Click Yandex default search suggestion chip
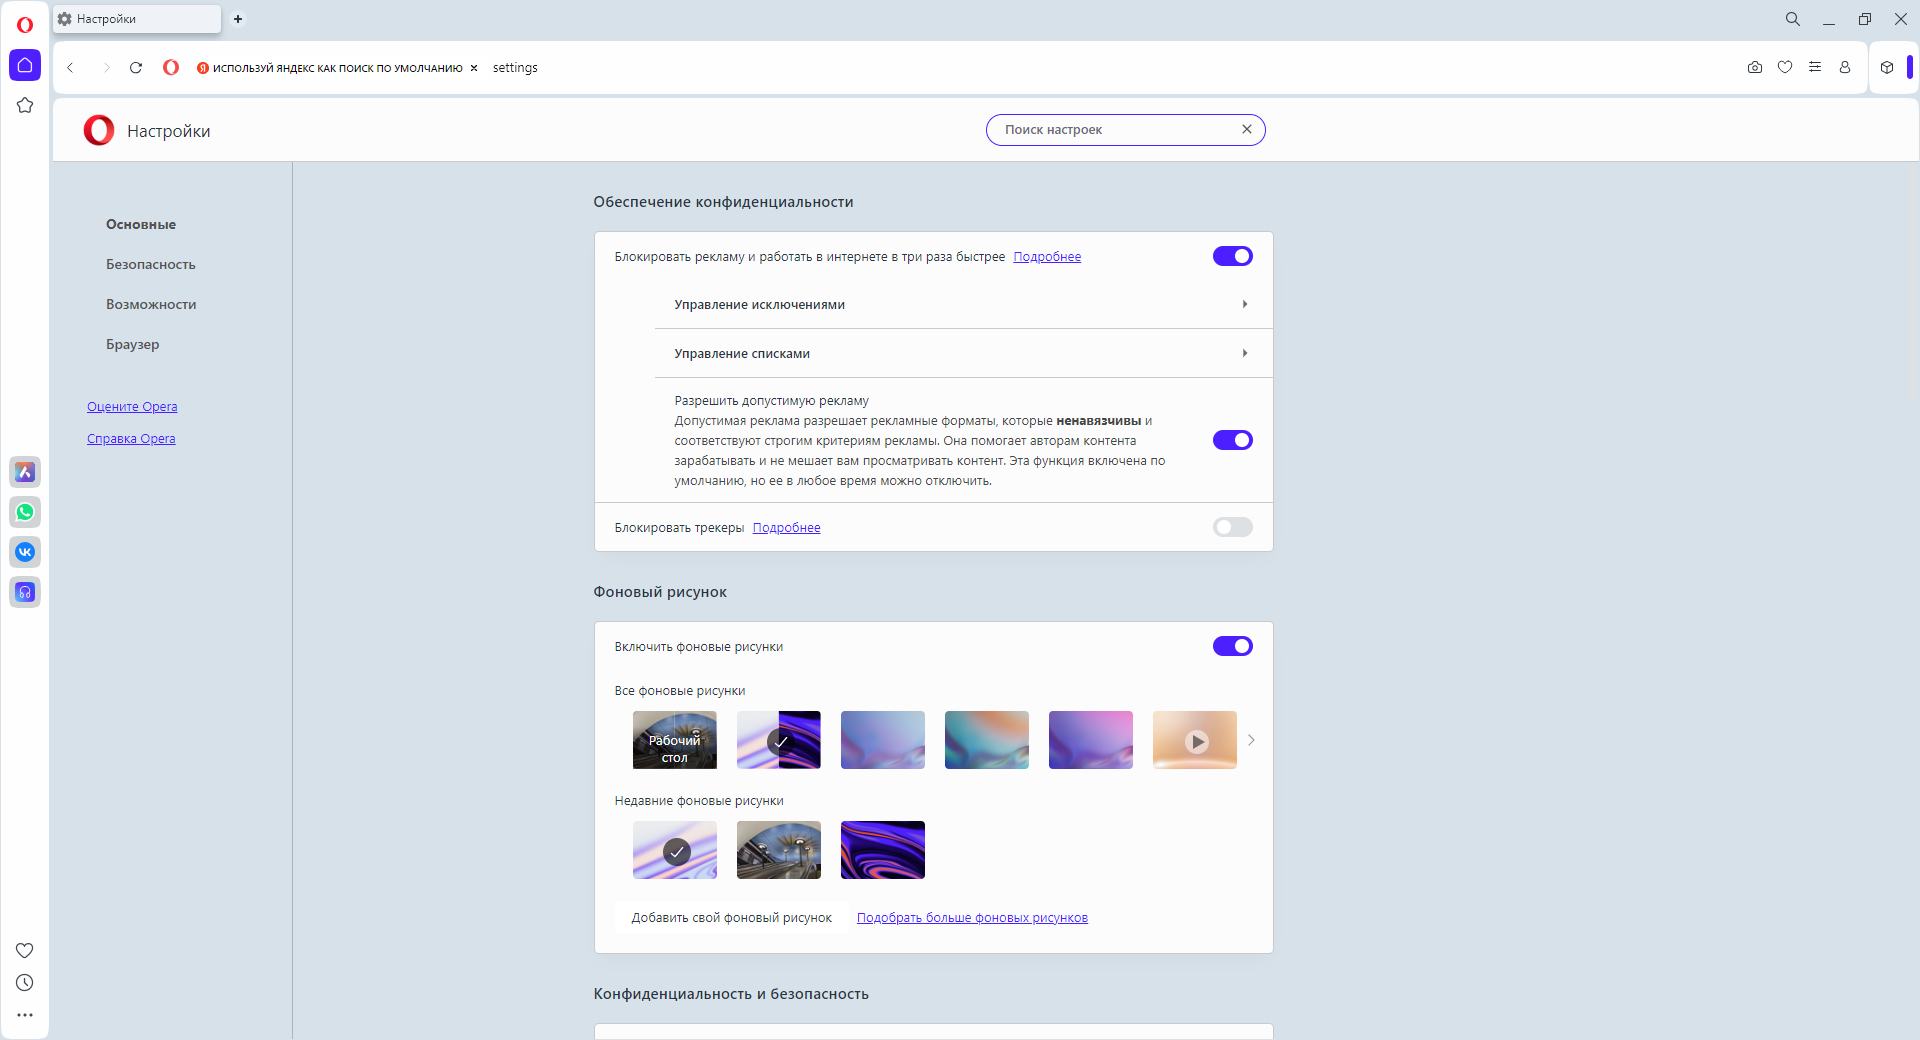The height and width of the screenshot is (1040, 1920). 330,68
